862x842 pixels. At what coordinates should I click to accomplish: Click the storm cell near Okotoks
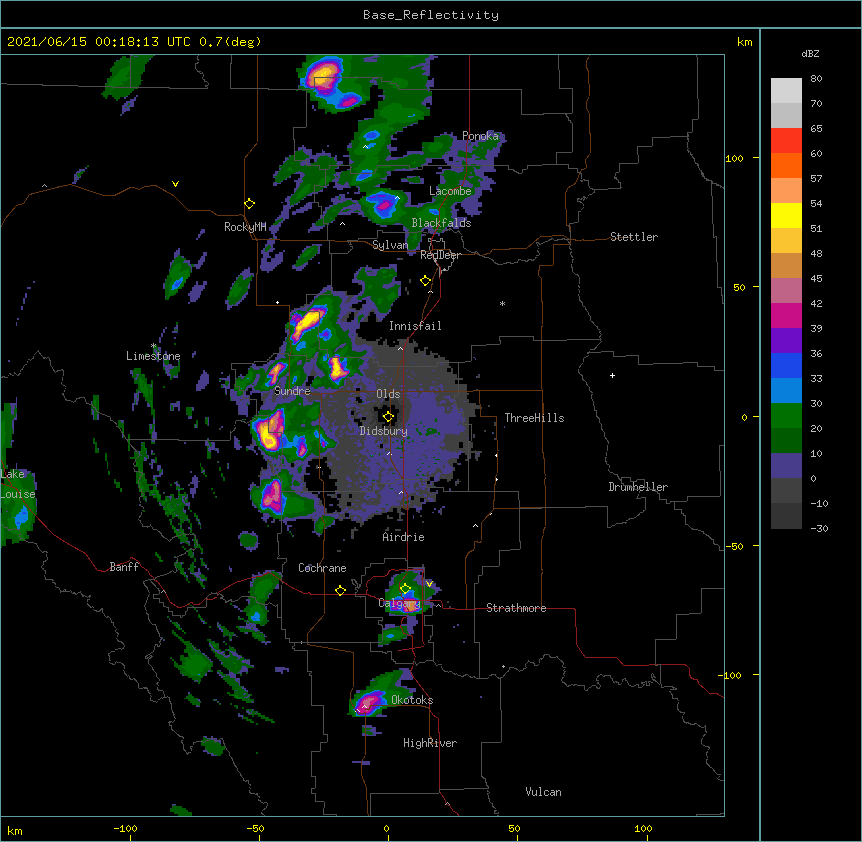tap(369, 702)
